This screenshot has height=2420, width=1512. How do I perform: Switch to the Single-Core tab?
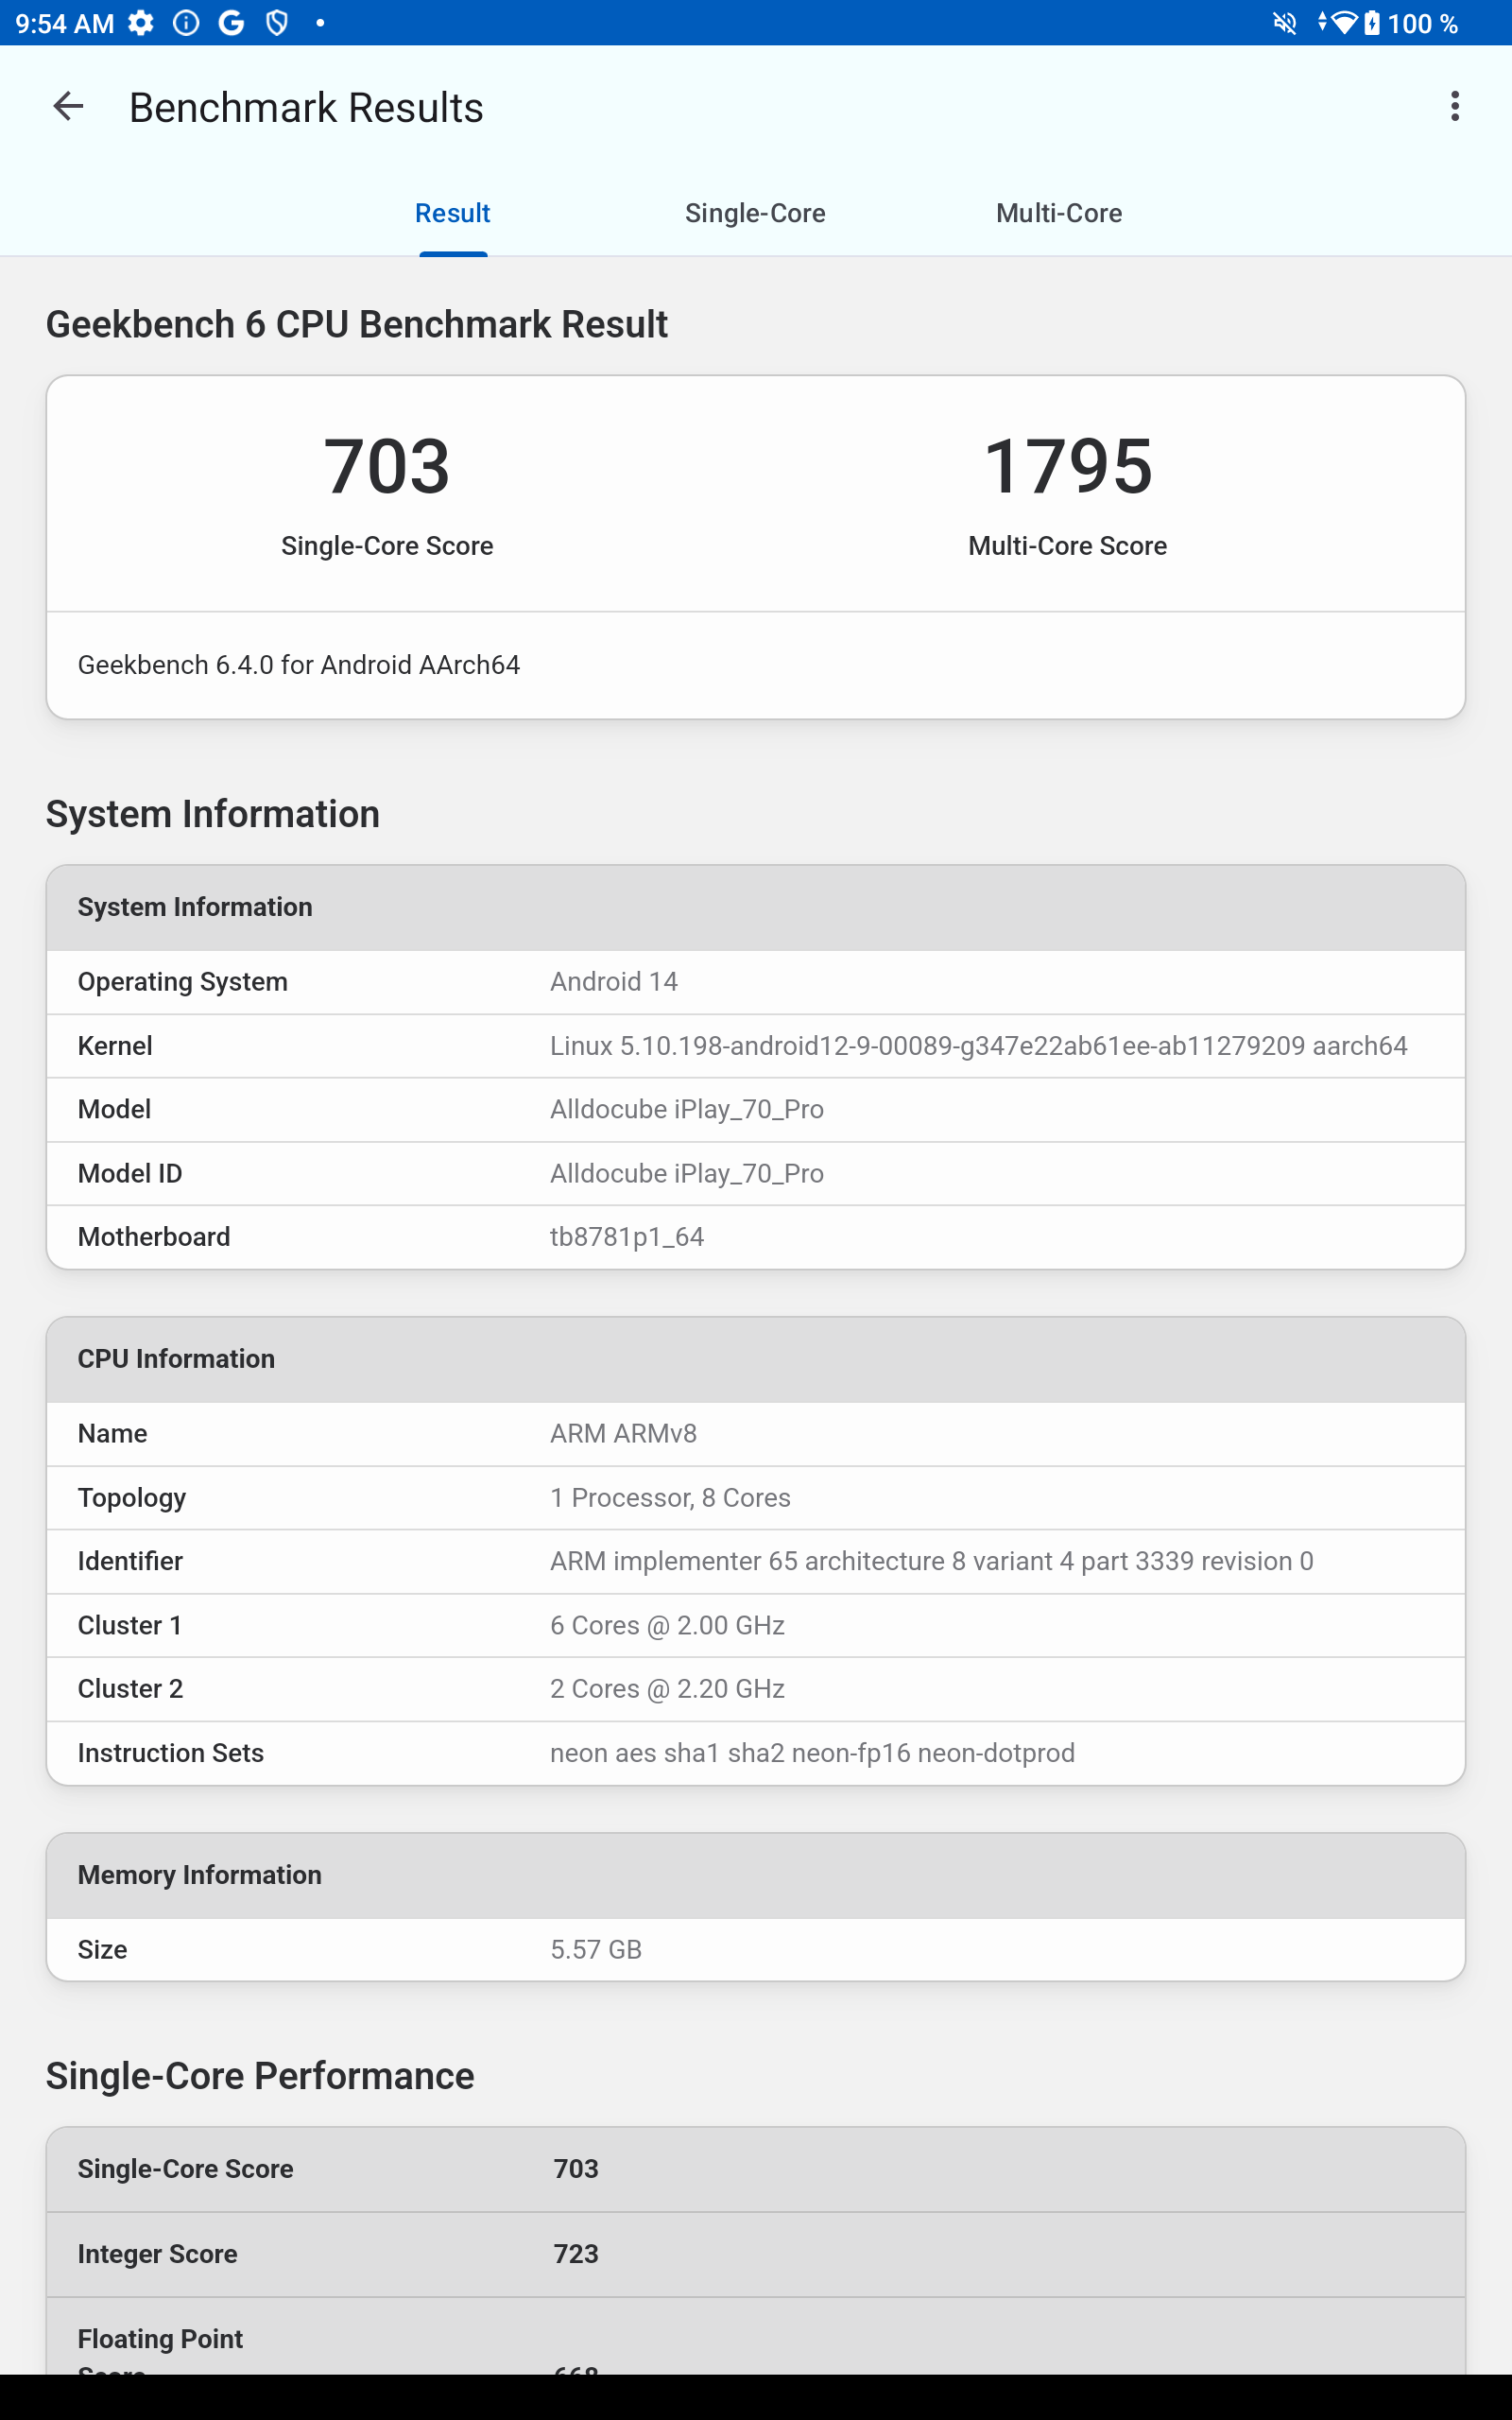click(x=755, y=213)
